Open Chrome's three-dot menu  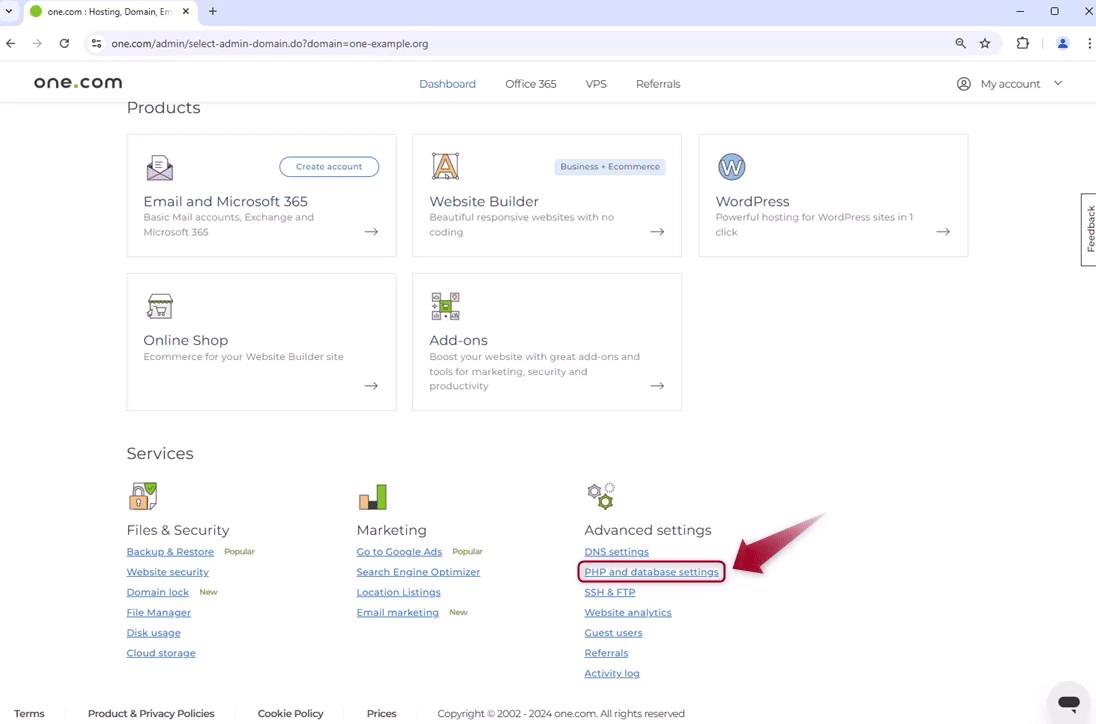coord(1089,44)
